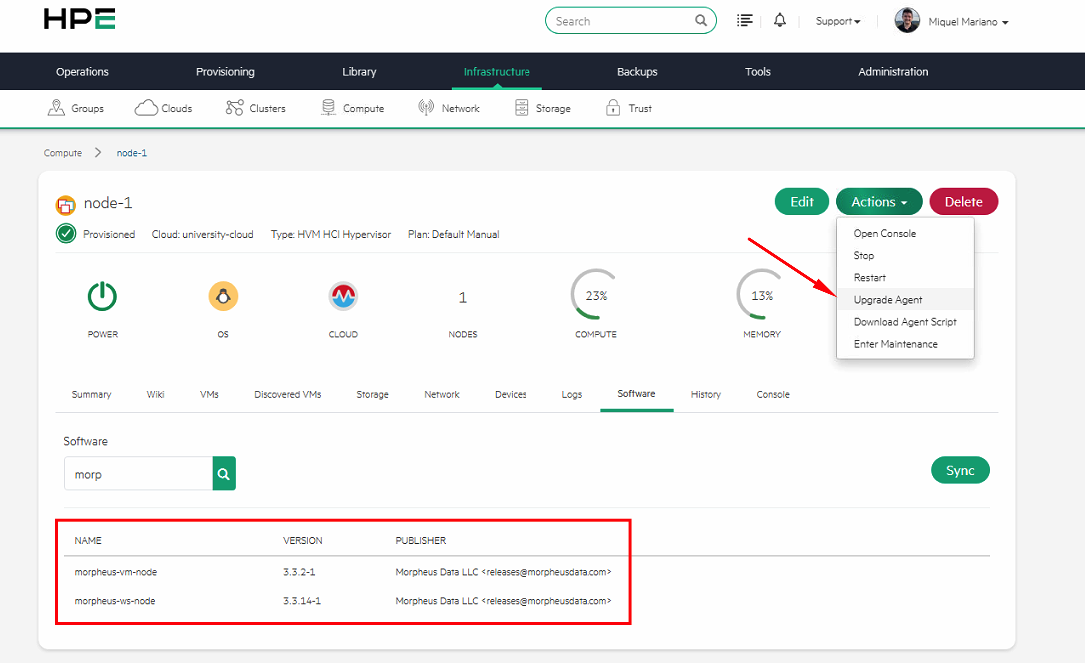1085x663 pixels.
Task: Click the Storage icon in submenu
Action: pos(521,108)
